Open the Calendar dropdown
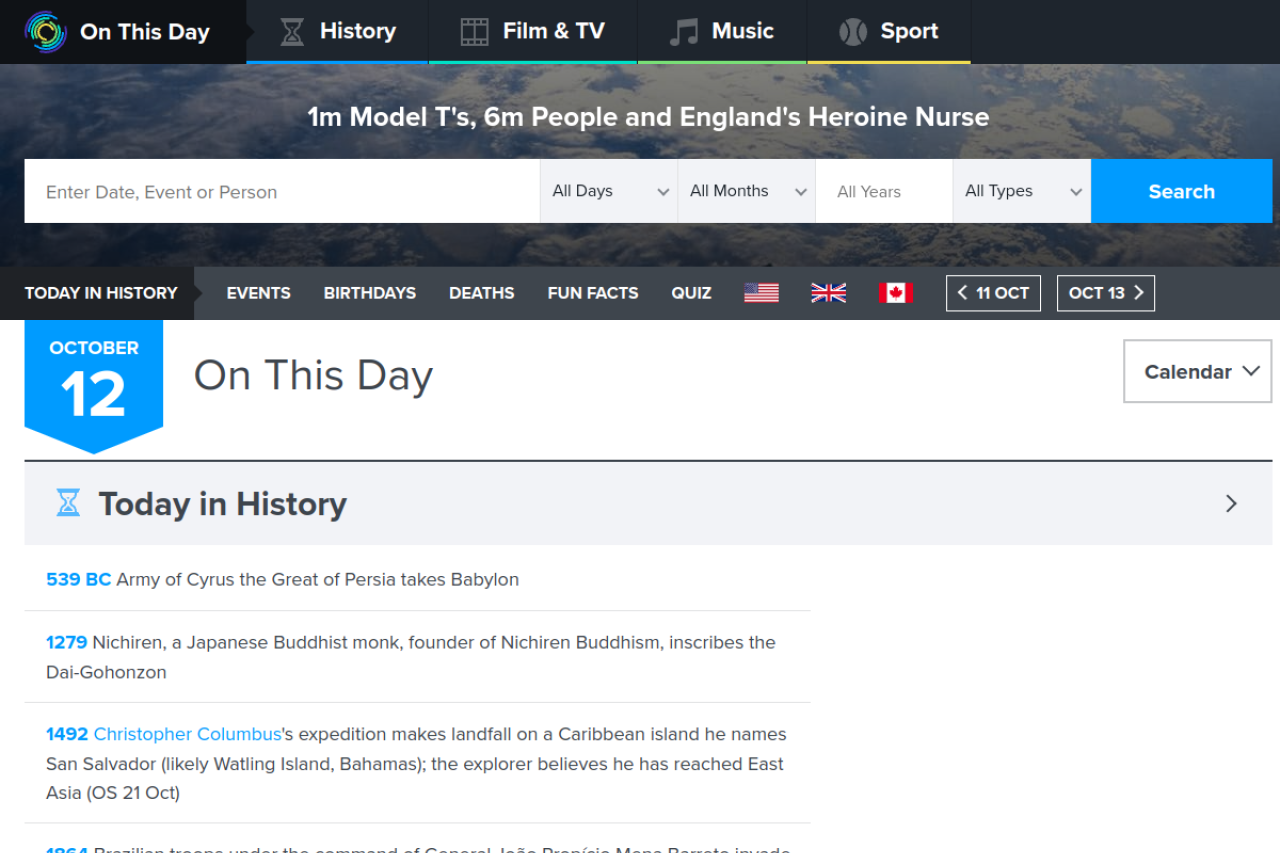Screen dimensions: 1280x853 click(1198, 371)
